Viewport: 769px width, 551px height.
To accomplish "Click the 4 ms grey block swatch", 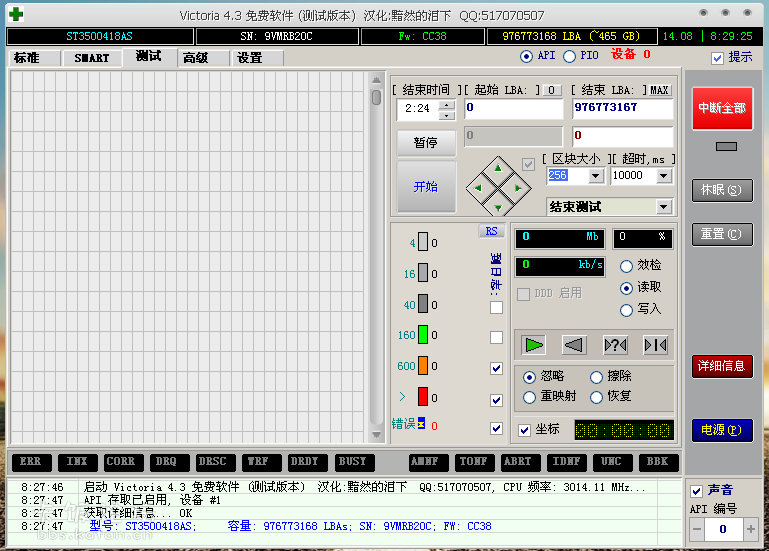I will 423,242.
